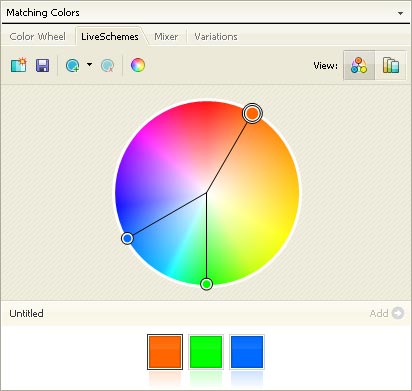Select the green handle on the wheel
Screen dimensions: 412x391
(x=206, y=284)
